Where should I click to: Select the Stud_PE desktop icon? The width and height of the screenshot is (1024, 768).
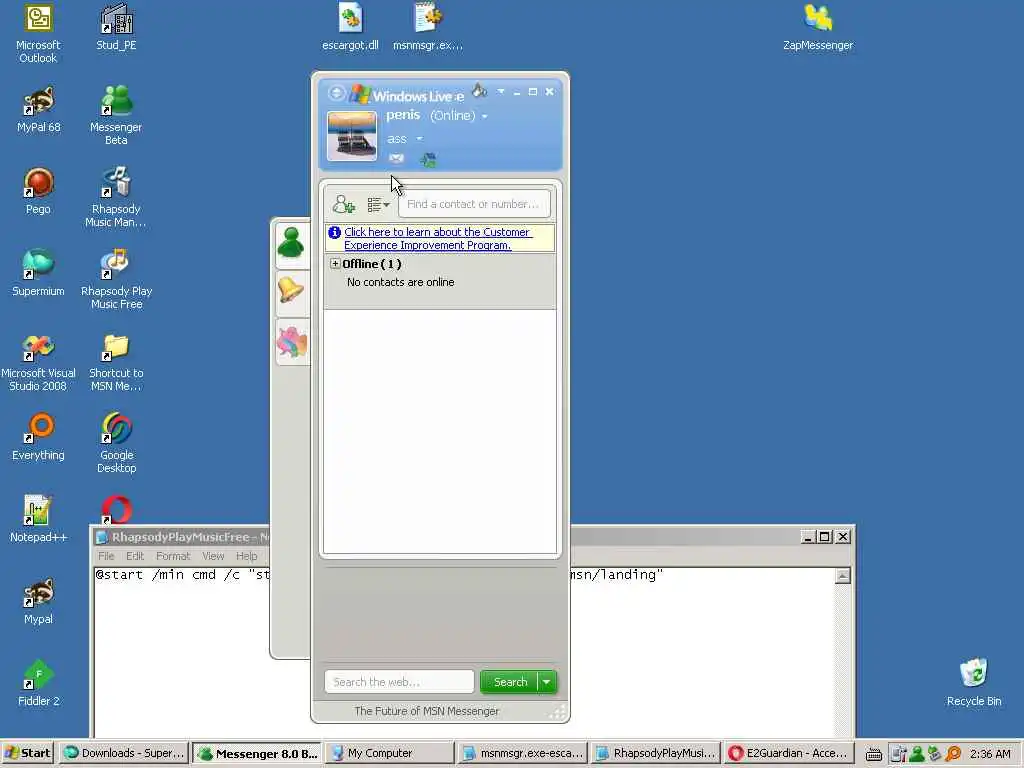click(x=116, y=27)
